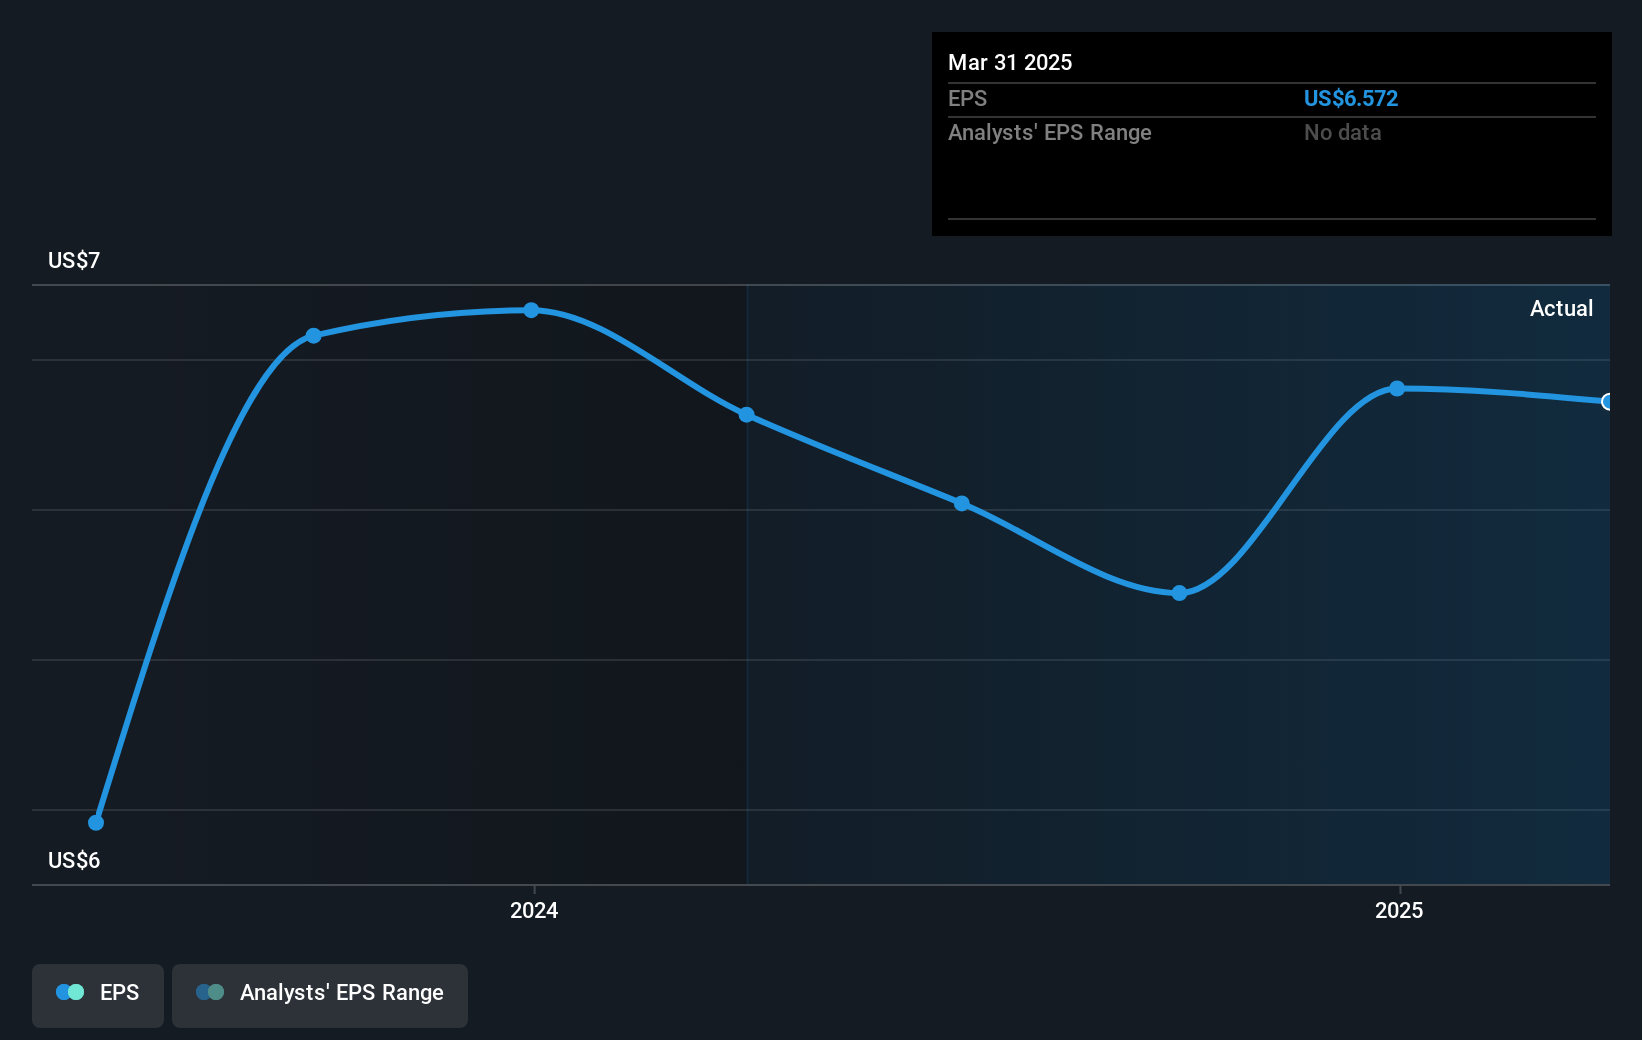Viewport: 1642px width, 1040px height.
Task: Click the US$6.572 EPS value in tooltip
Action: click(1350, 98)
